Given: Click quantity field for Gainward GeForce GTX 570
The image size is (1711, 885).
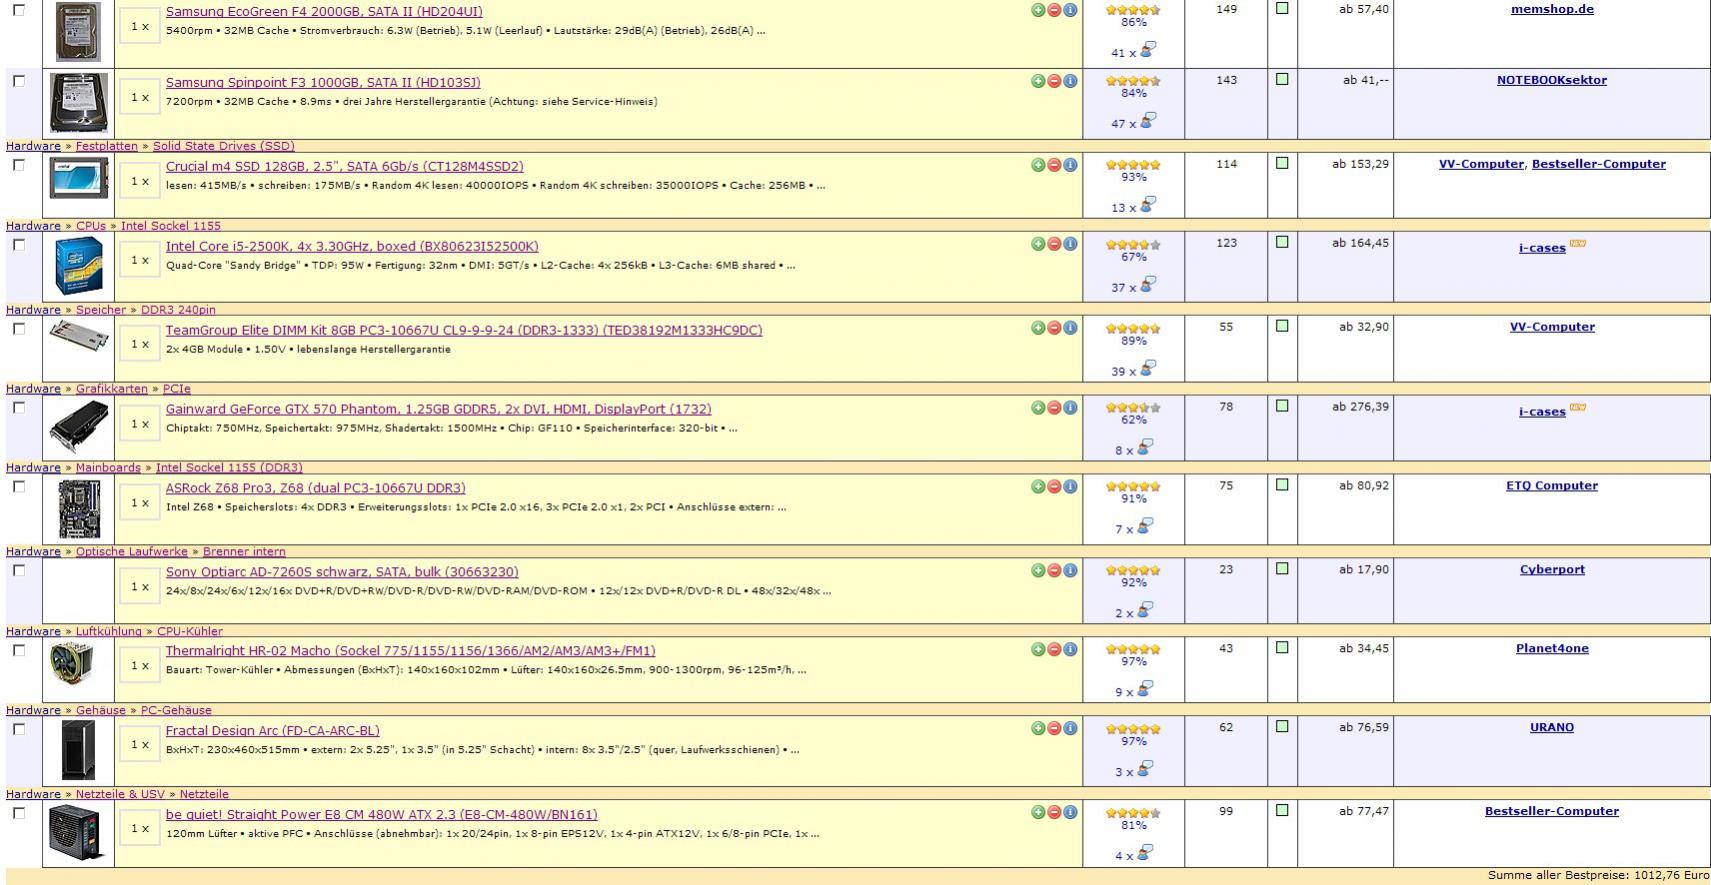Looking at the screenshot, I should (x=140, y=424).
